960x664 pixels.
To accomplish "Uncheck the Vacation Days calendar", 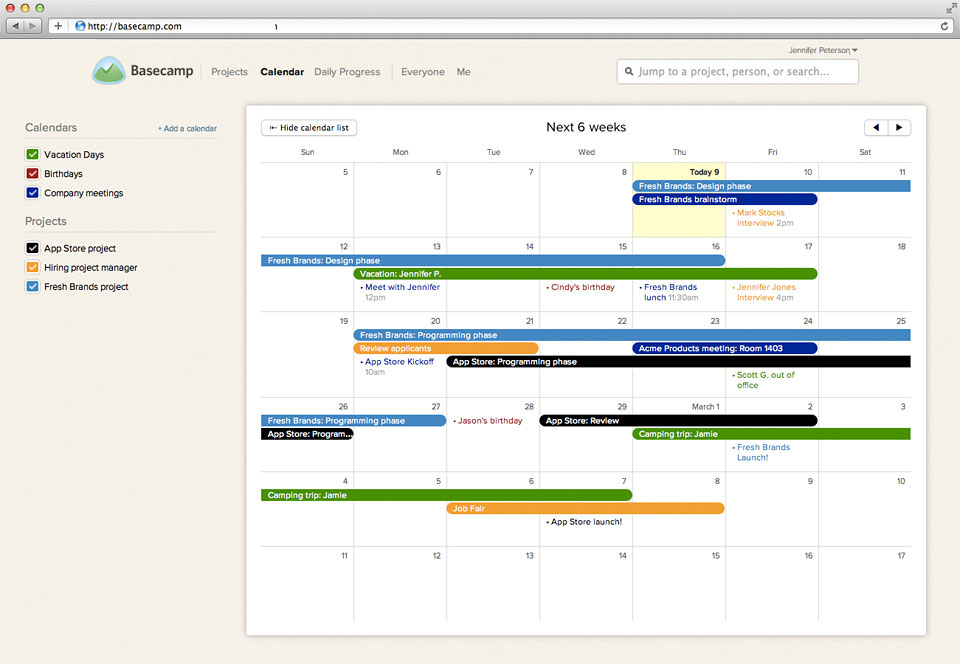I will point(32,155).
